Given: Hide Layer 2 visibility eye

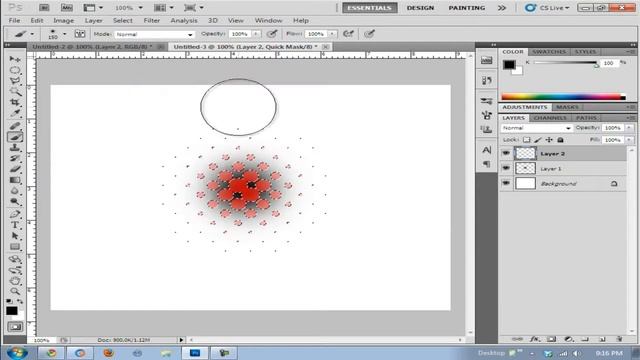Looking at the screenshot, I should click(506, 153).
